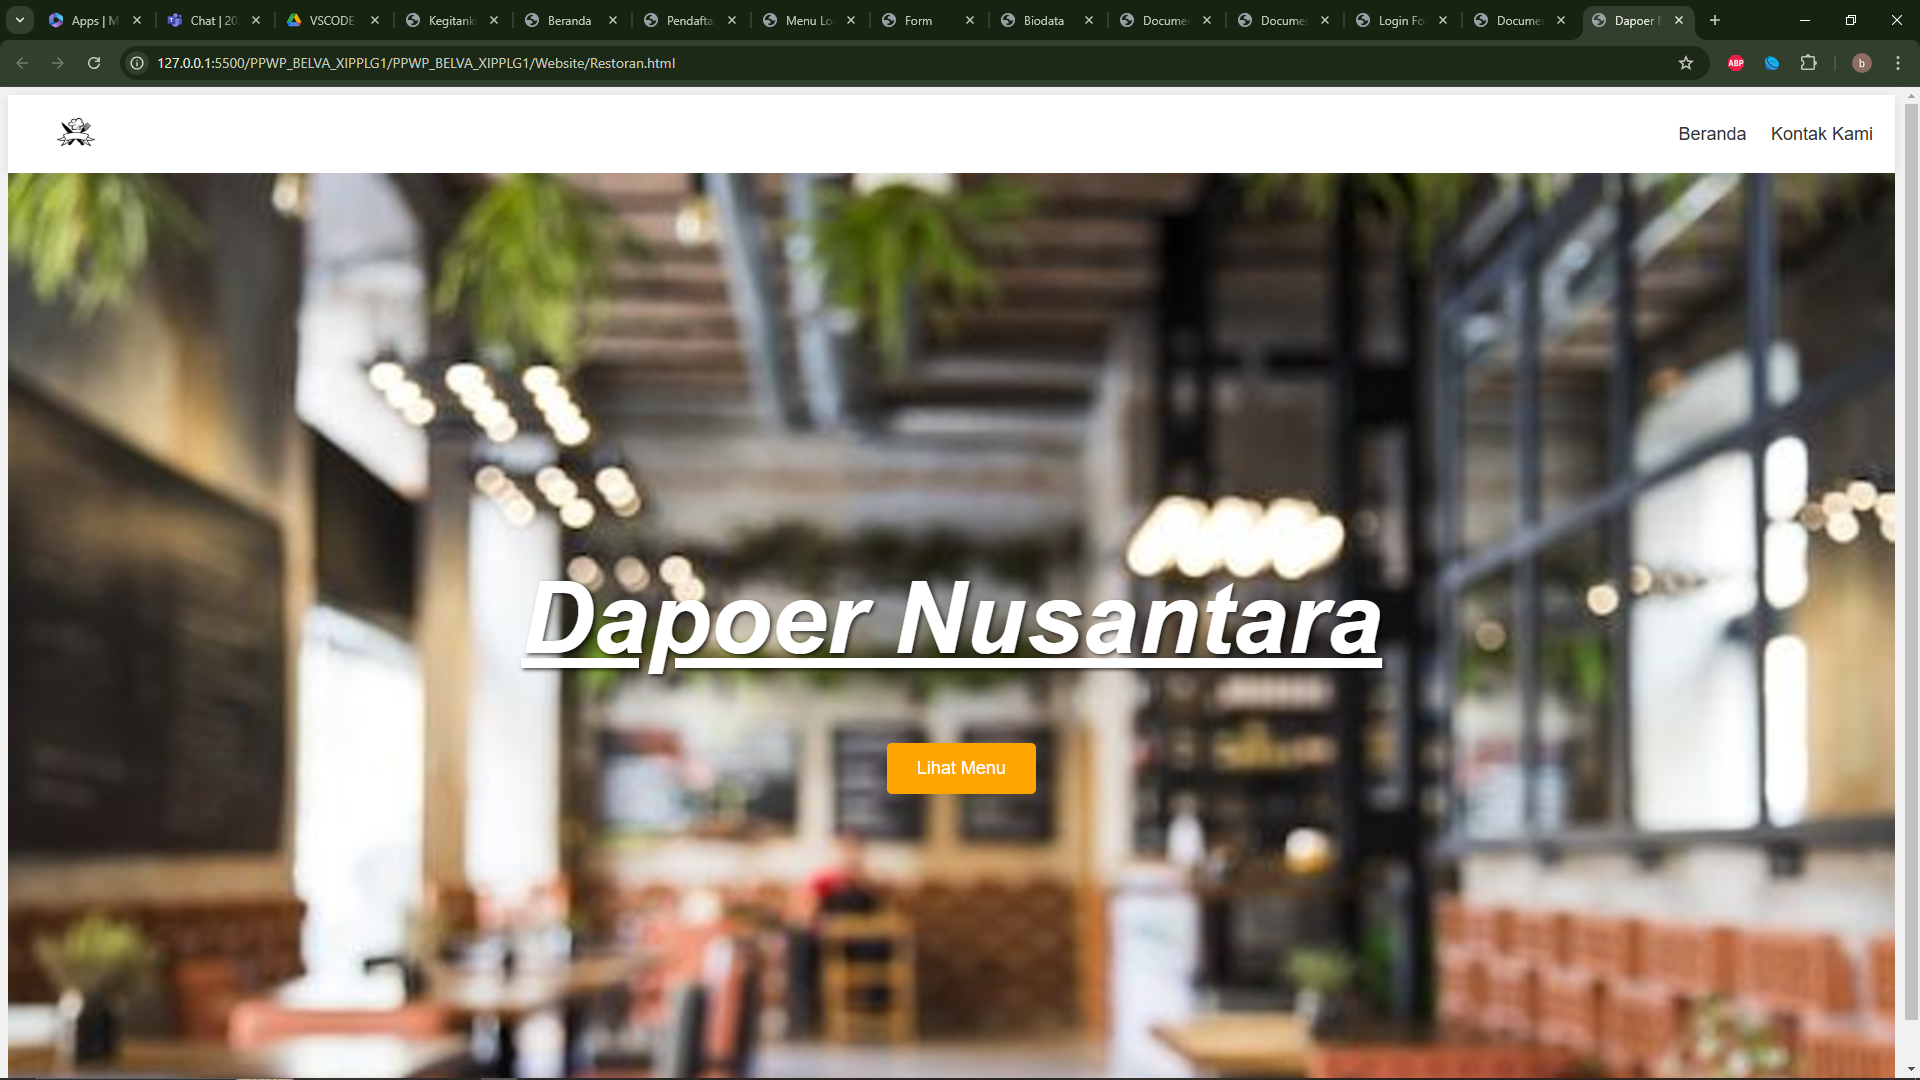This screenshot has width=1920, height=1080.
Task: Reload the page
Action: coord(94,63)
